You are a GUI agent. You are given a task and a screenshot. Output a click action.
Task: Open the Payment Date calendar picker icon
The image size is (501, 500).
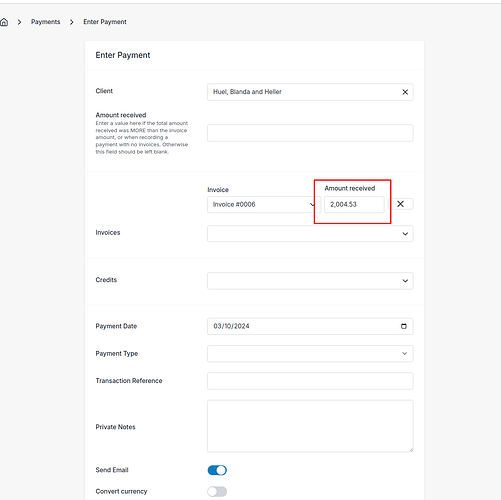[404, 326]
